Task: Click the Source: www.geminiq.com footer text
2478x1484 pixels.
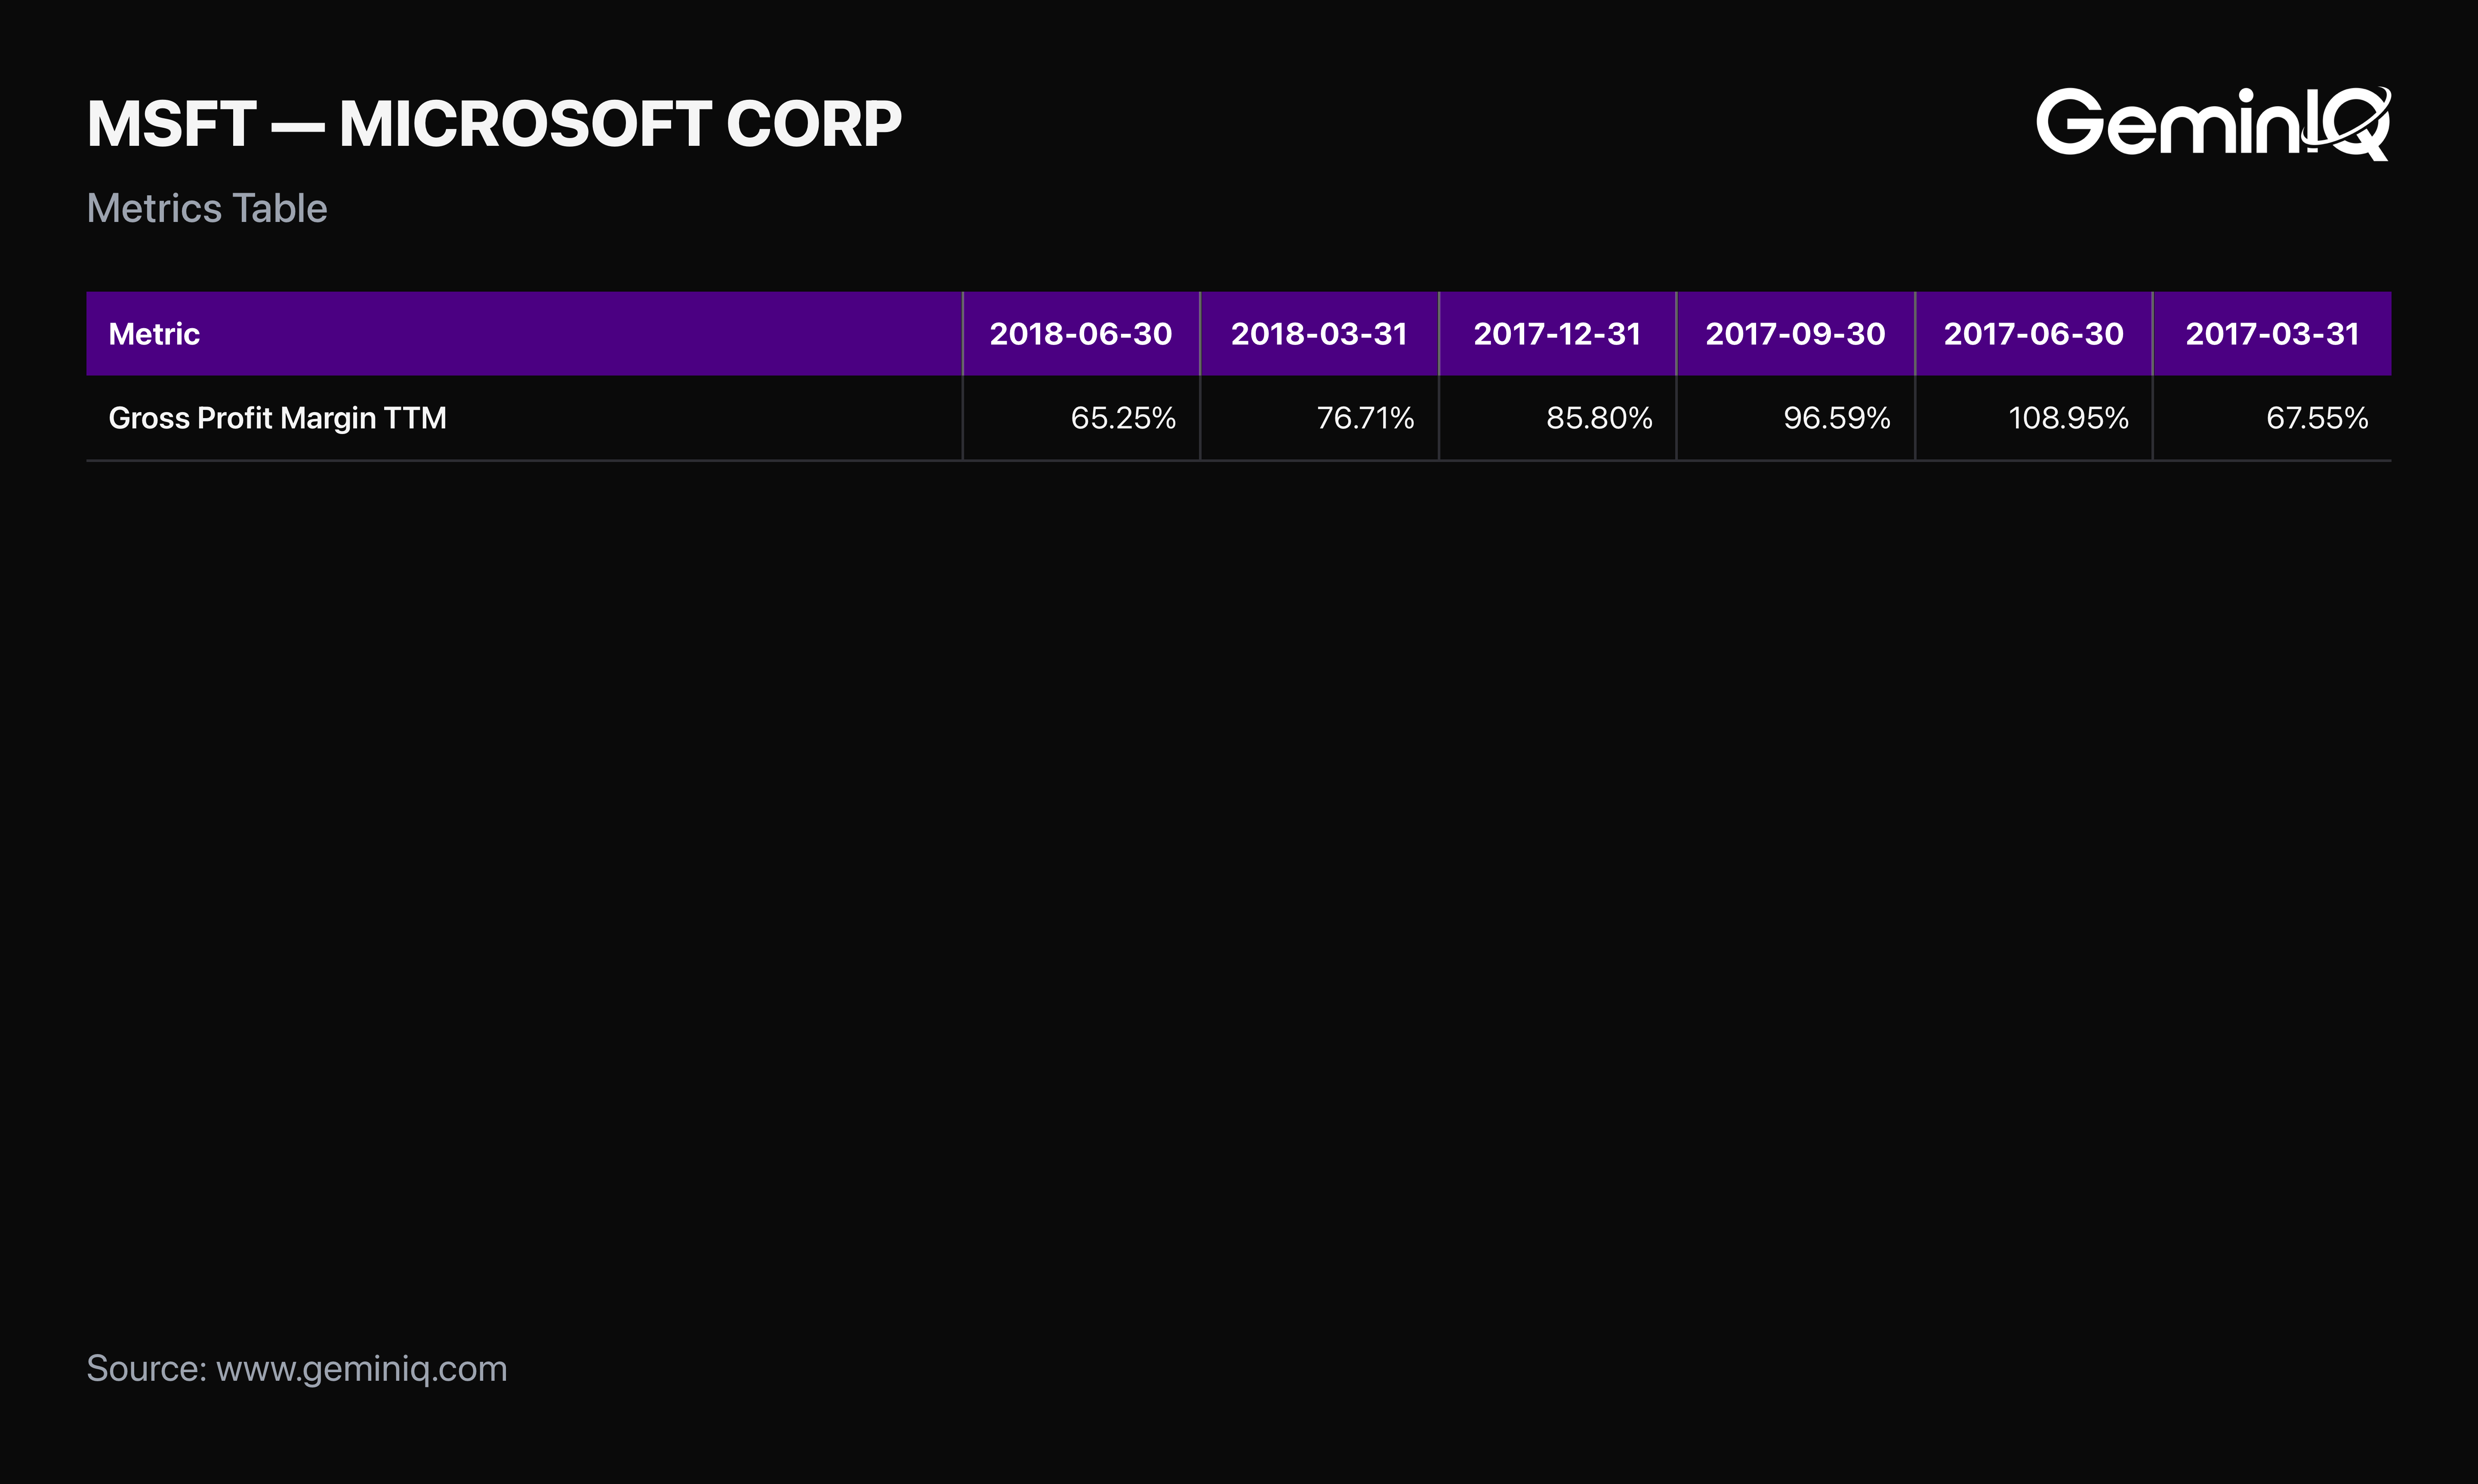Action: pos(297,1369)
